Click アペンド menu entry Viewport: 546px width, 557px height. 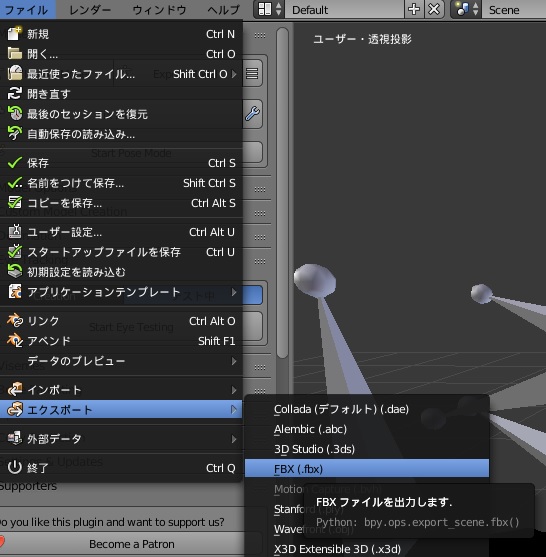point(121,341)
